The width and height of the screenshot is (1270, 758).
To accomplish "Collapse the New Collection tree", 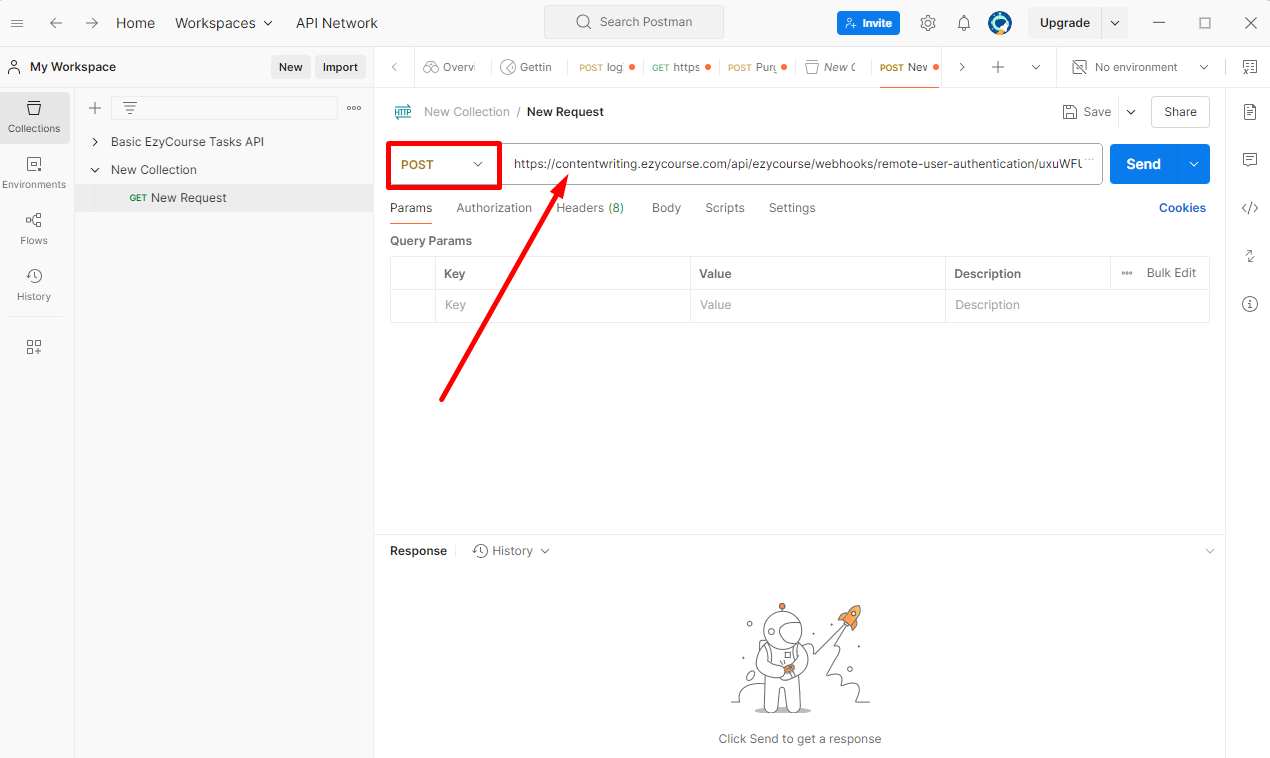I will pos(95,170).
